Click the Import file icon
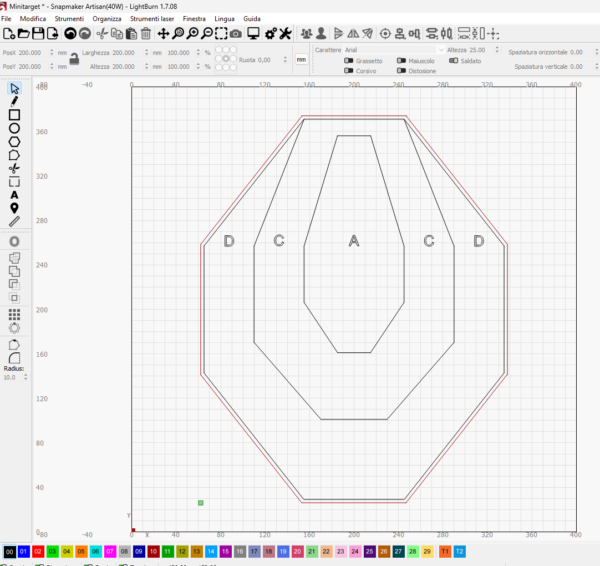The image size is (600, 566). click(x=52, y=34)
